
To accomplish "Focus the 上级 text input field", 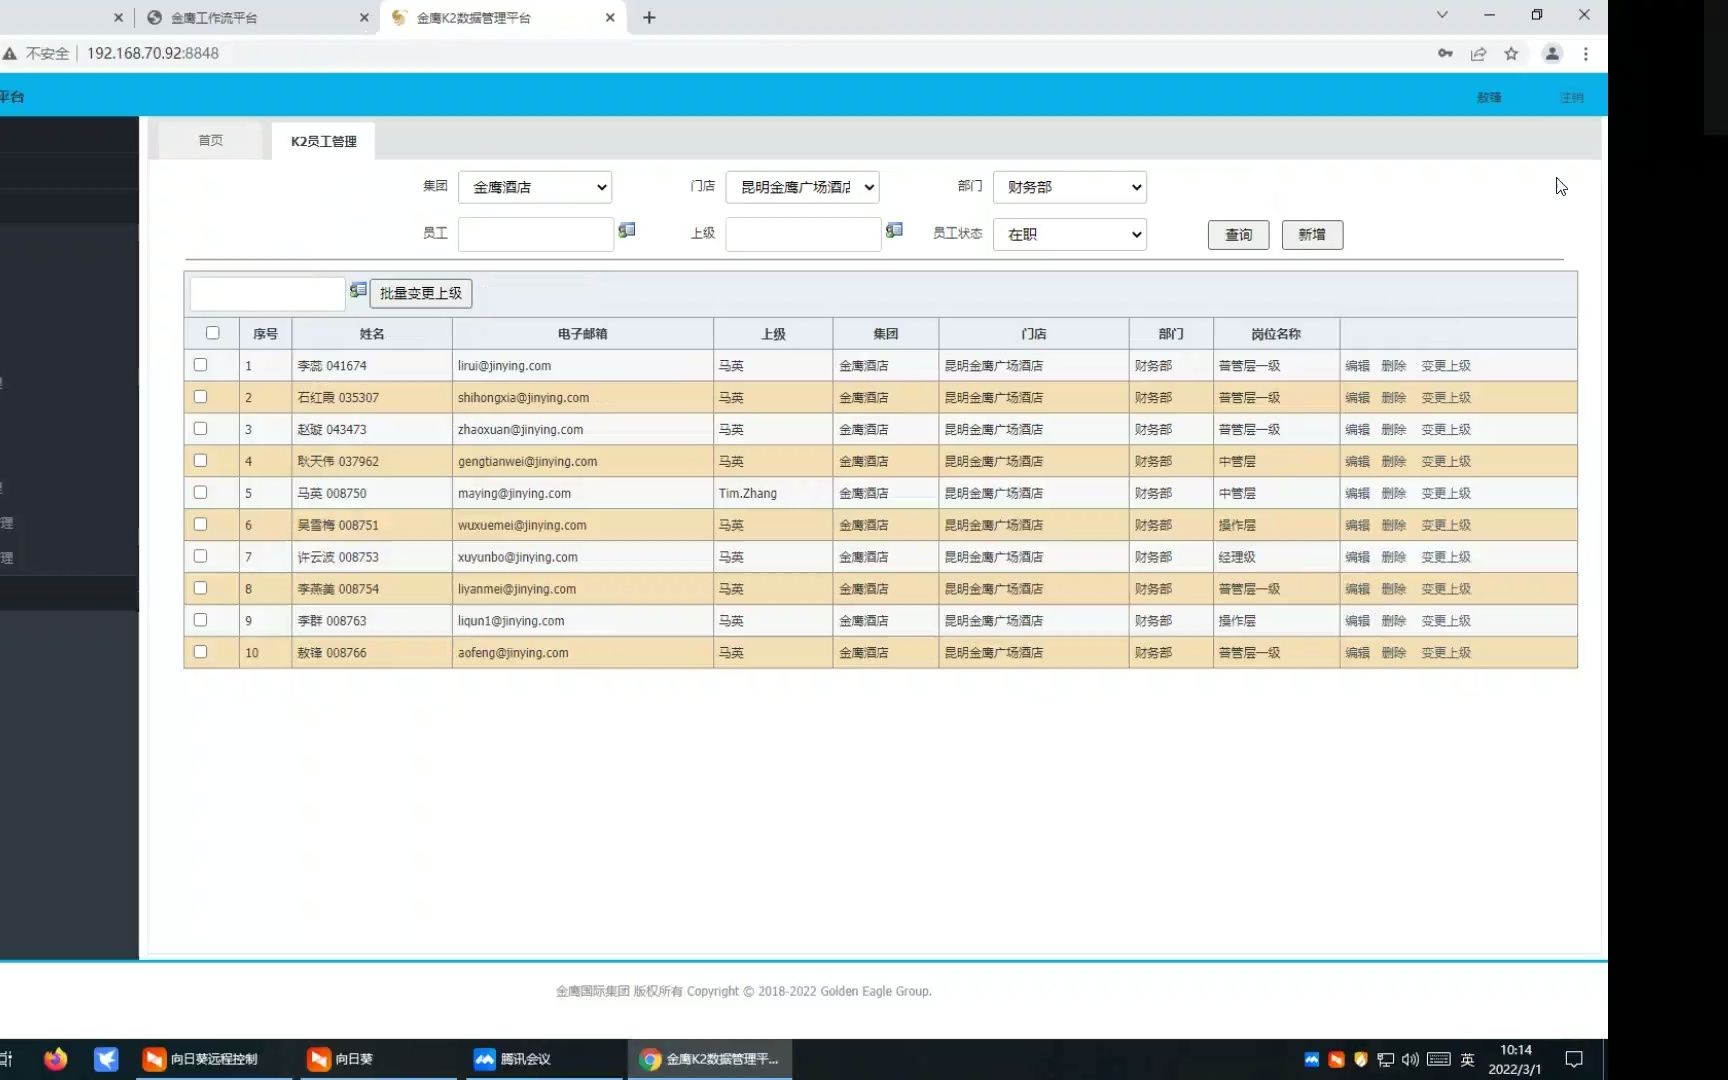I will coord(803,234).
